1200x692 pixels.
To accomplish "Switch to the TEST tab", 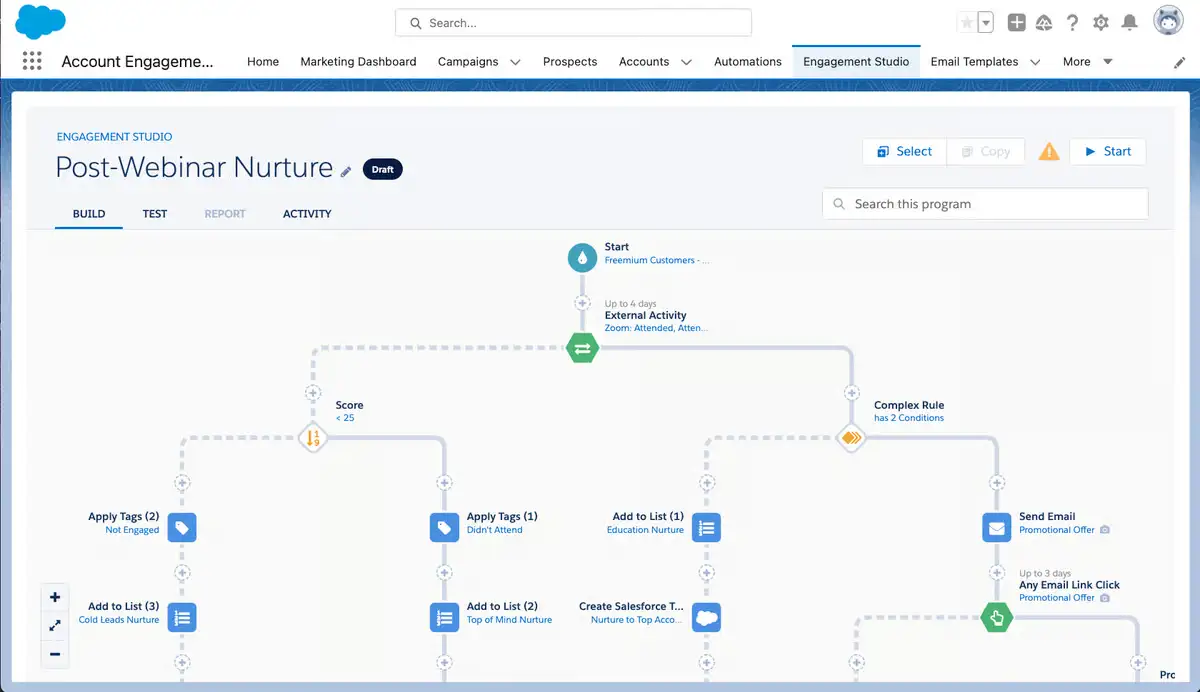I will click(155, 213).
